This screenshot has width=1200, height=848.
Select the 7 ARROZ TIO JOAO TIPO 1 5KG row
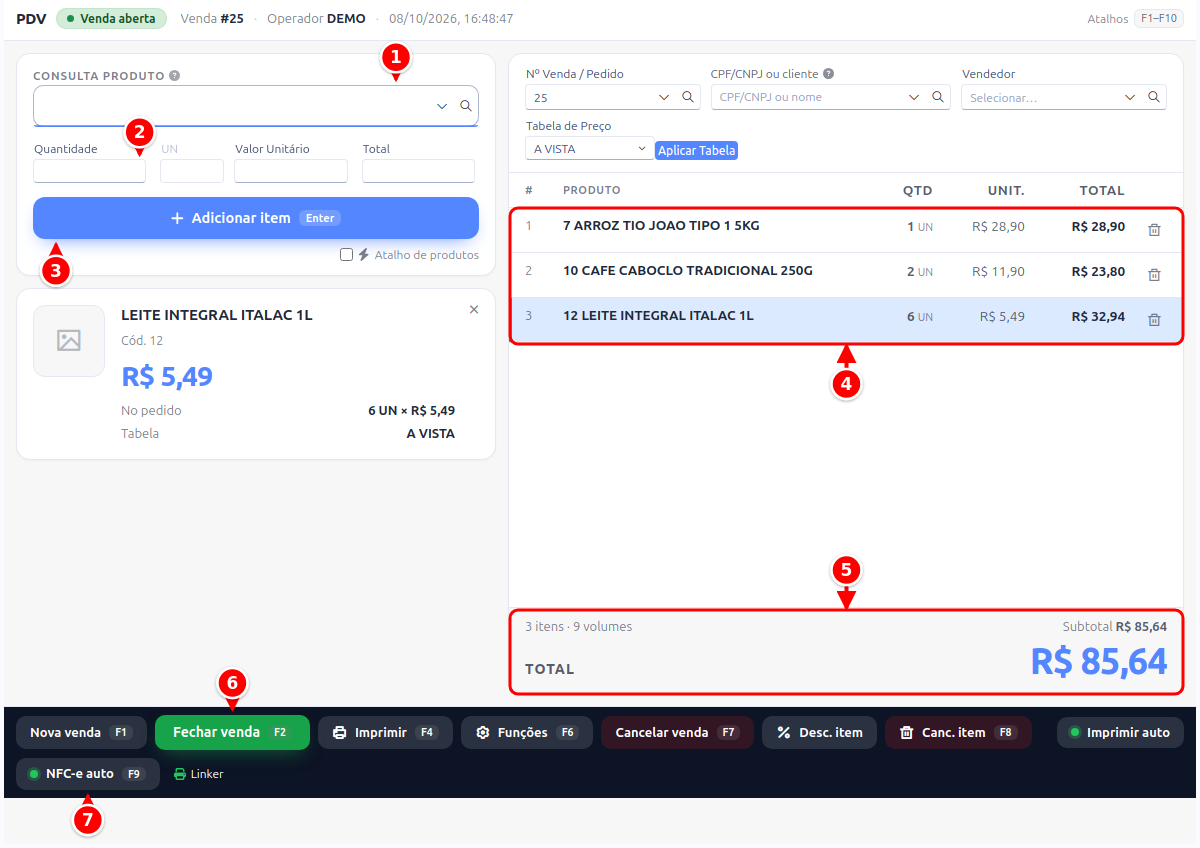point(846,230)
